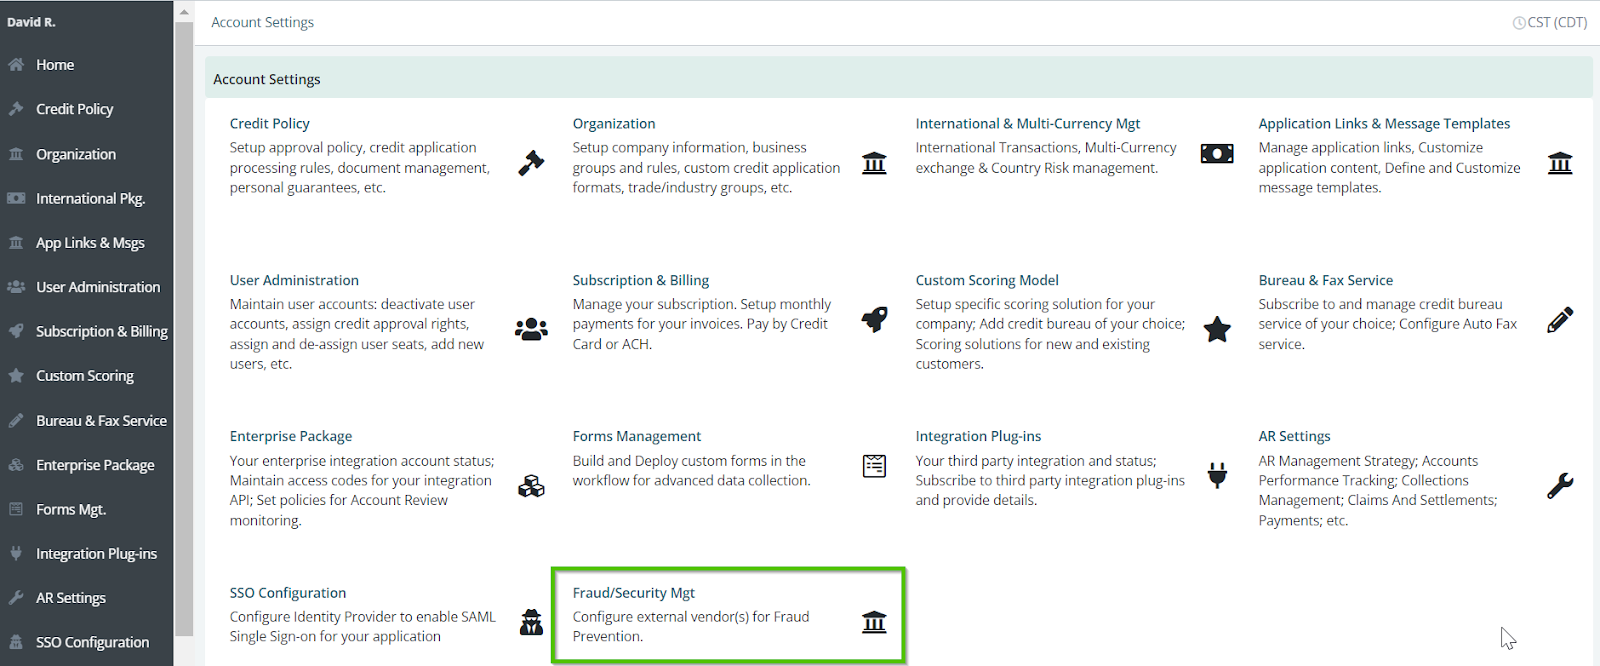Click the building icon for Application Links & Message Templates

click(x=1560, y=163)
